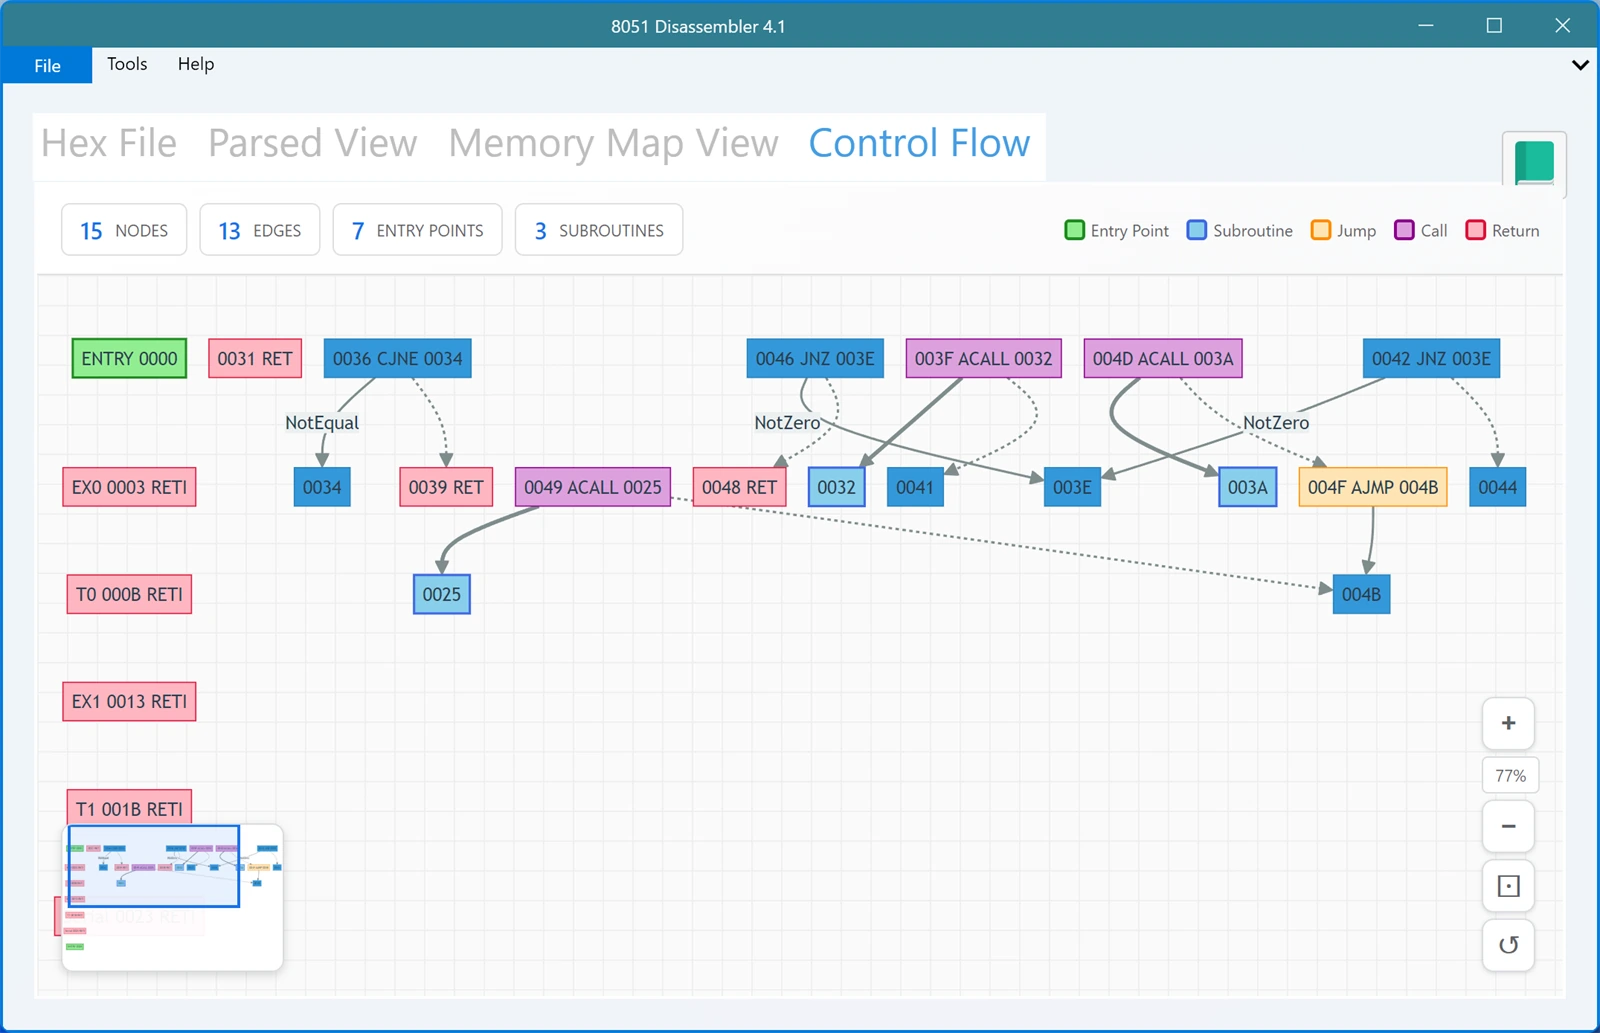This screenshot has width=1600, height=1033.
Task: Zoom in with the plus button
Action: point(1508,723)
